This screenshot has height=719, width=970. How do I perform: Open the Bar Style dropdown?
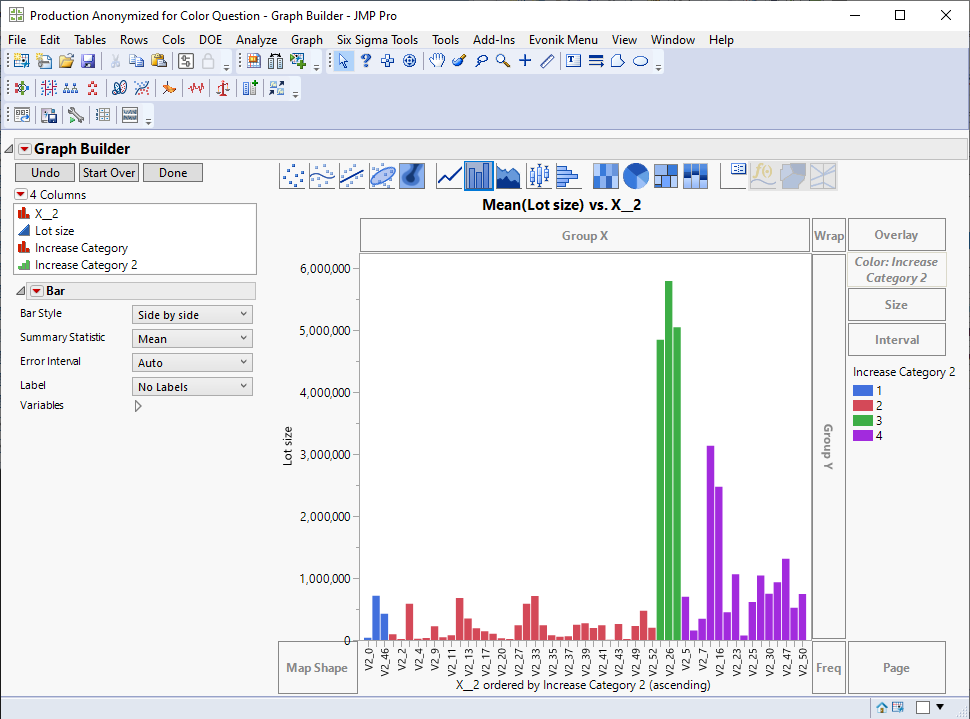click(x=192, y=315)
